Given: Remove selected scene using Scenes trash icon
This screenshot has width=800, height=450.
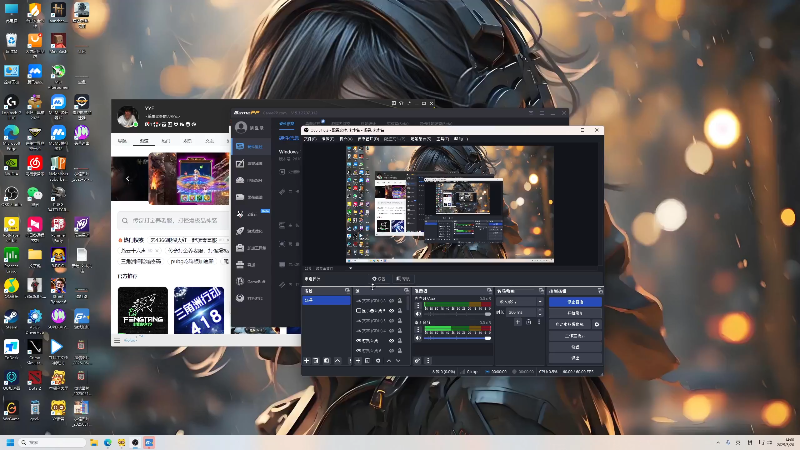Looking at the screenshot, I should pyautogui.click(x=316, y=361).
